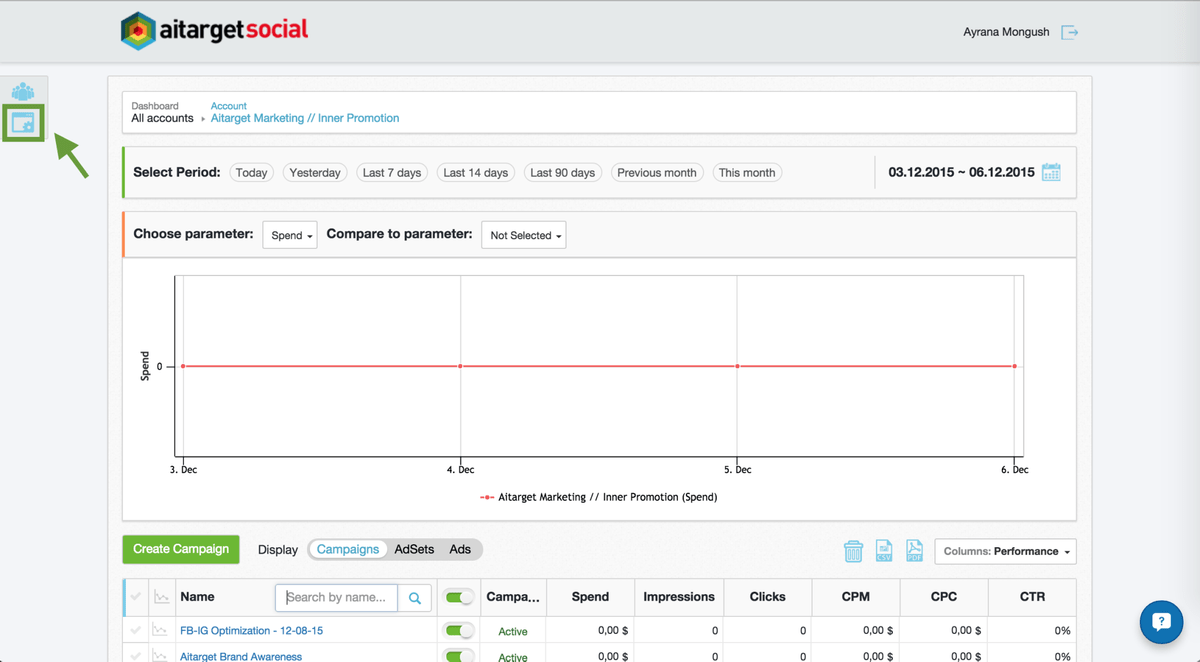Sort by the CPC column header
Image resolution: width=1200 pixels, height=662 pixels.
[x=944, y=597]
